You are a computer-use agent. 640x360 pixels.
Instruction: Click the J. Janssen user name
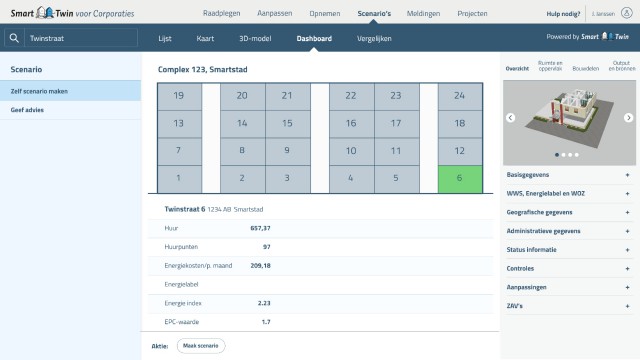603,14
